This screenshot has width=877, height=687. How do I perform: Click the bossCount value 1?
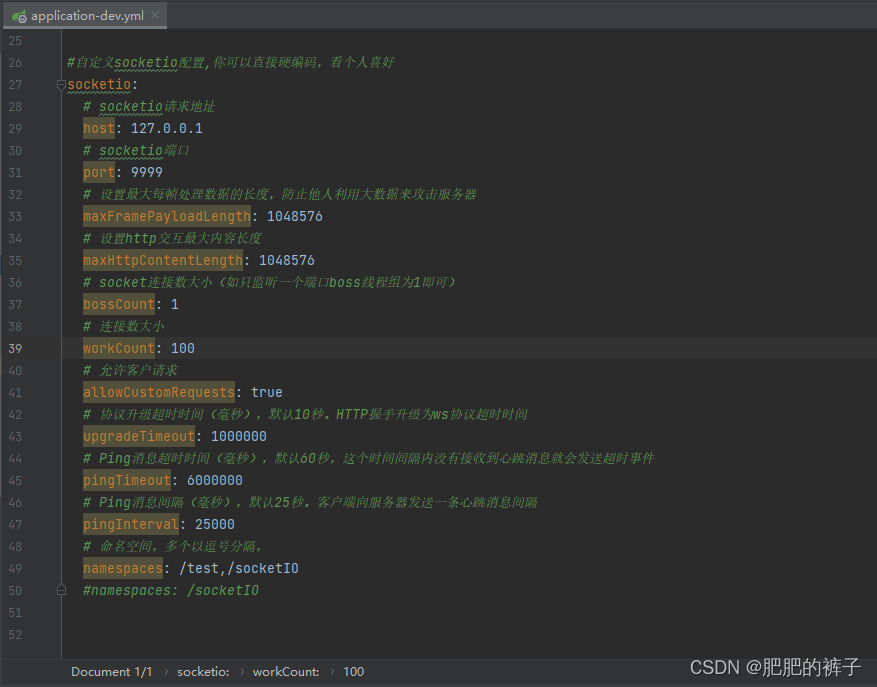pyautogui.click(x=175, y=304)
